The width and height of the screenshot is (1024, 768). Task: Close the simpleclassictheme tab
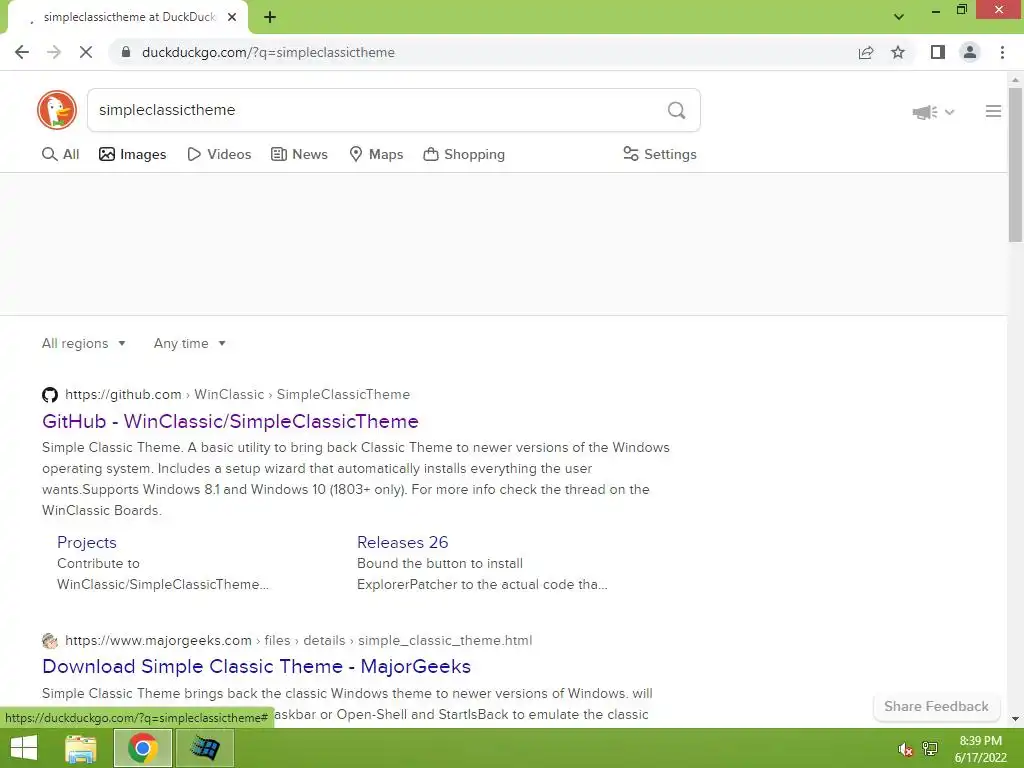pos(232,17)
